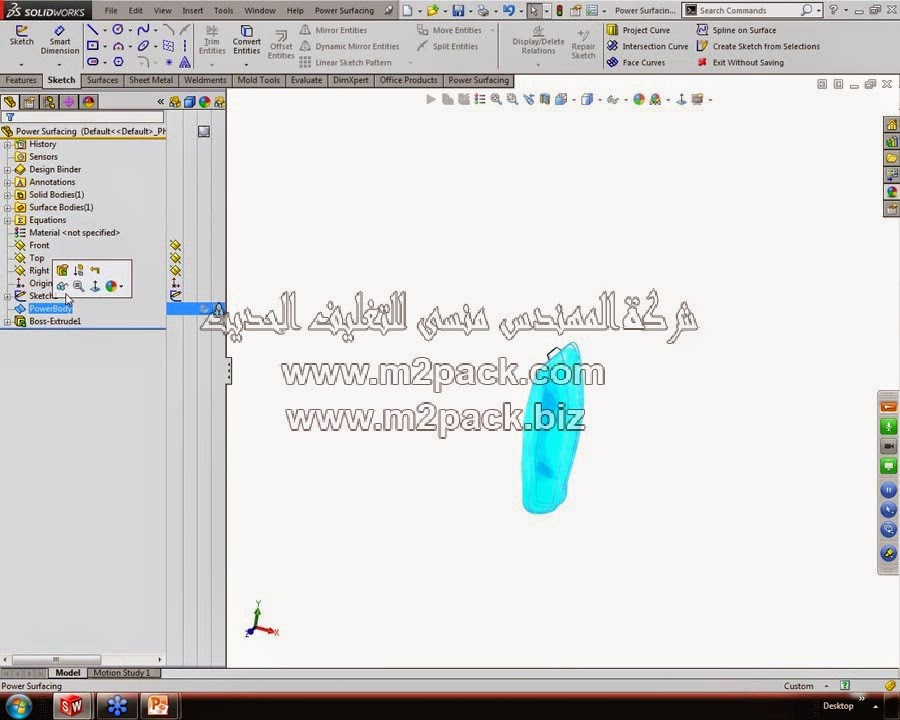
Task: Click Exit Without Saving button
Action: (740, 62)
